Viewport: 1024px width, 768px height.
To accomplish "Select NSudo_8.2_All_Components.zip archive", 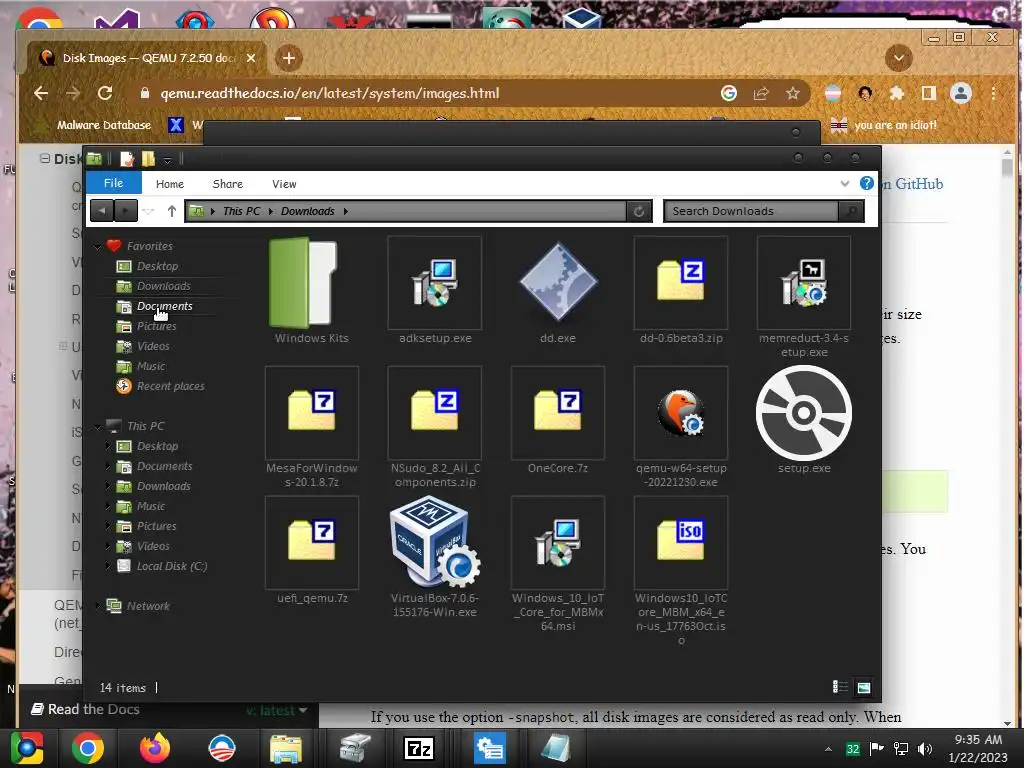I will tap(435, 427).
